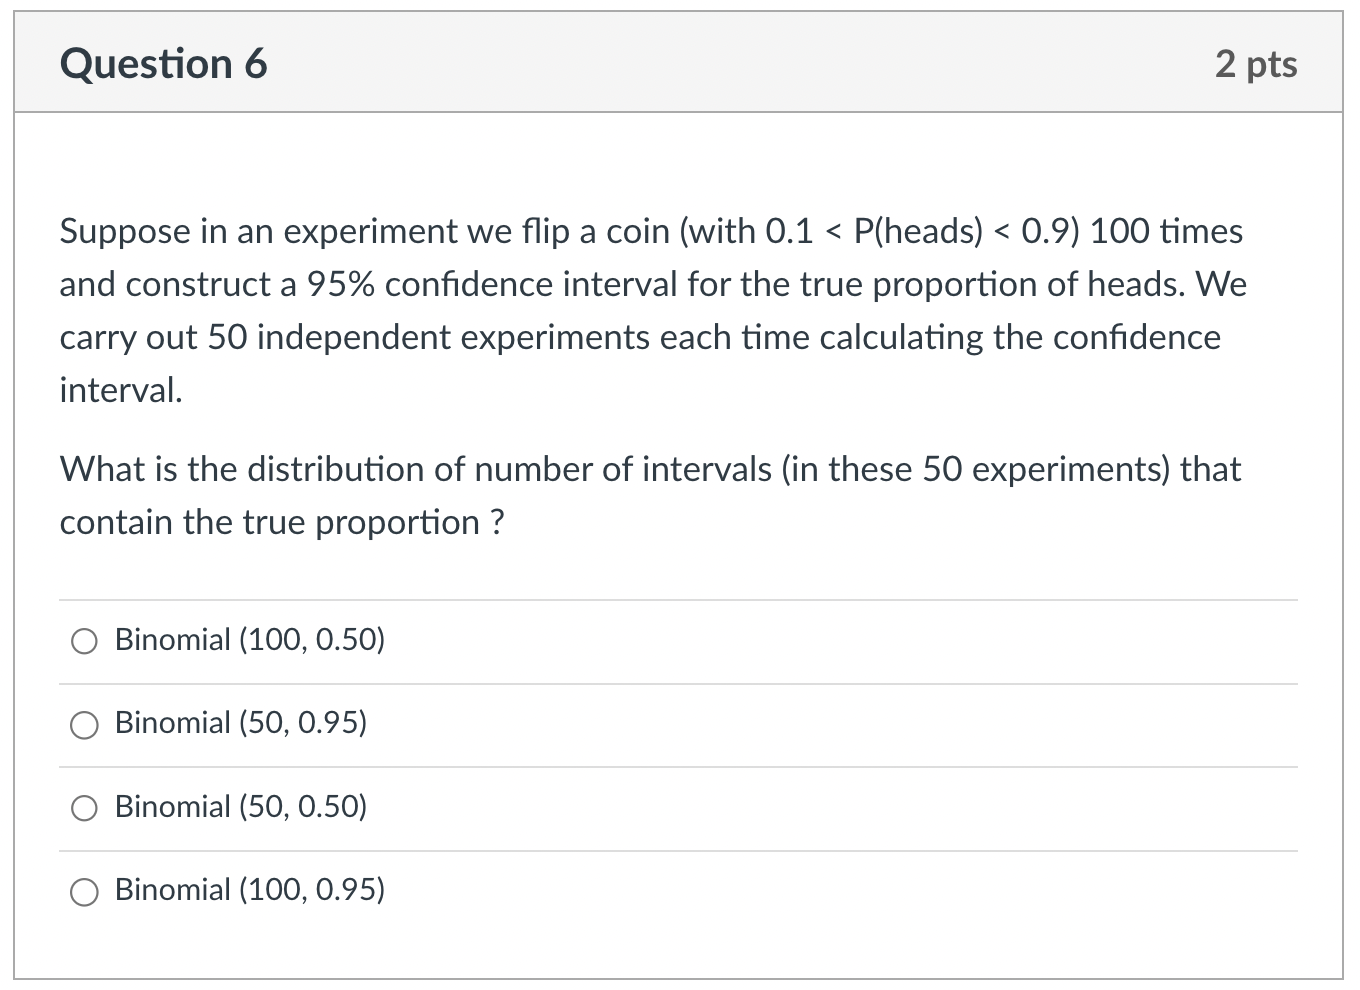Choose the first answer option row
The height and width of the screenshot is (990, 1360).
pyautogui.click(x=250, y=641)
